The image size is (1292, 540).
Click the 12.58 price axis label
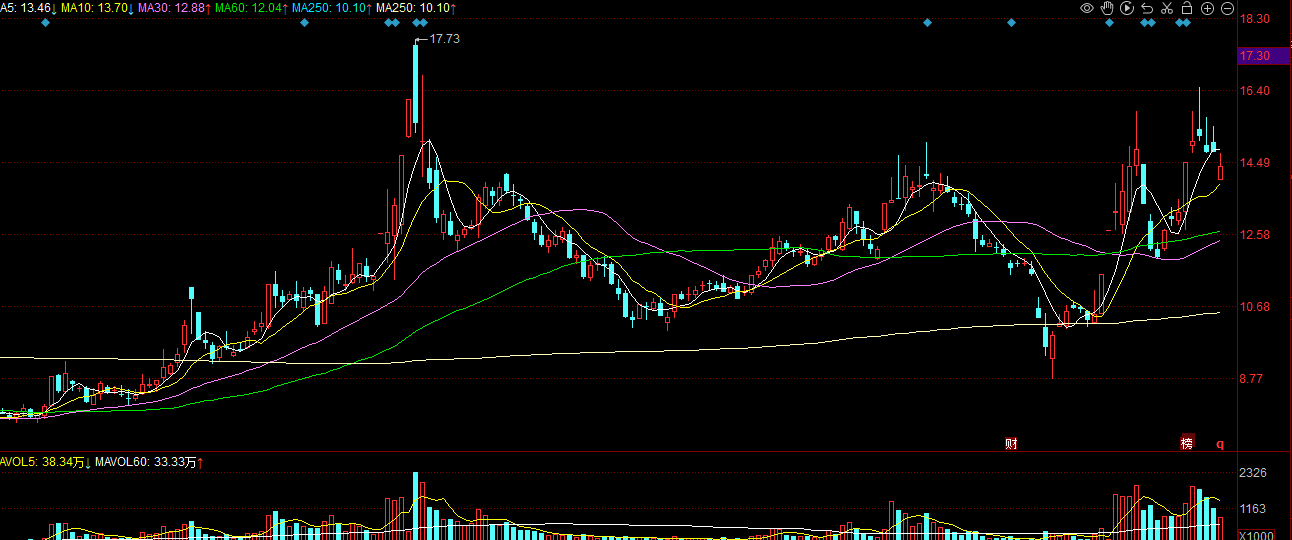point(1254,235)
